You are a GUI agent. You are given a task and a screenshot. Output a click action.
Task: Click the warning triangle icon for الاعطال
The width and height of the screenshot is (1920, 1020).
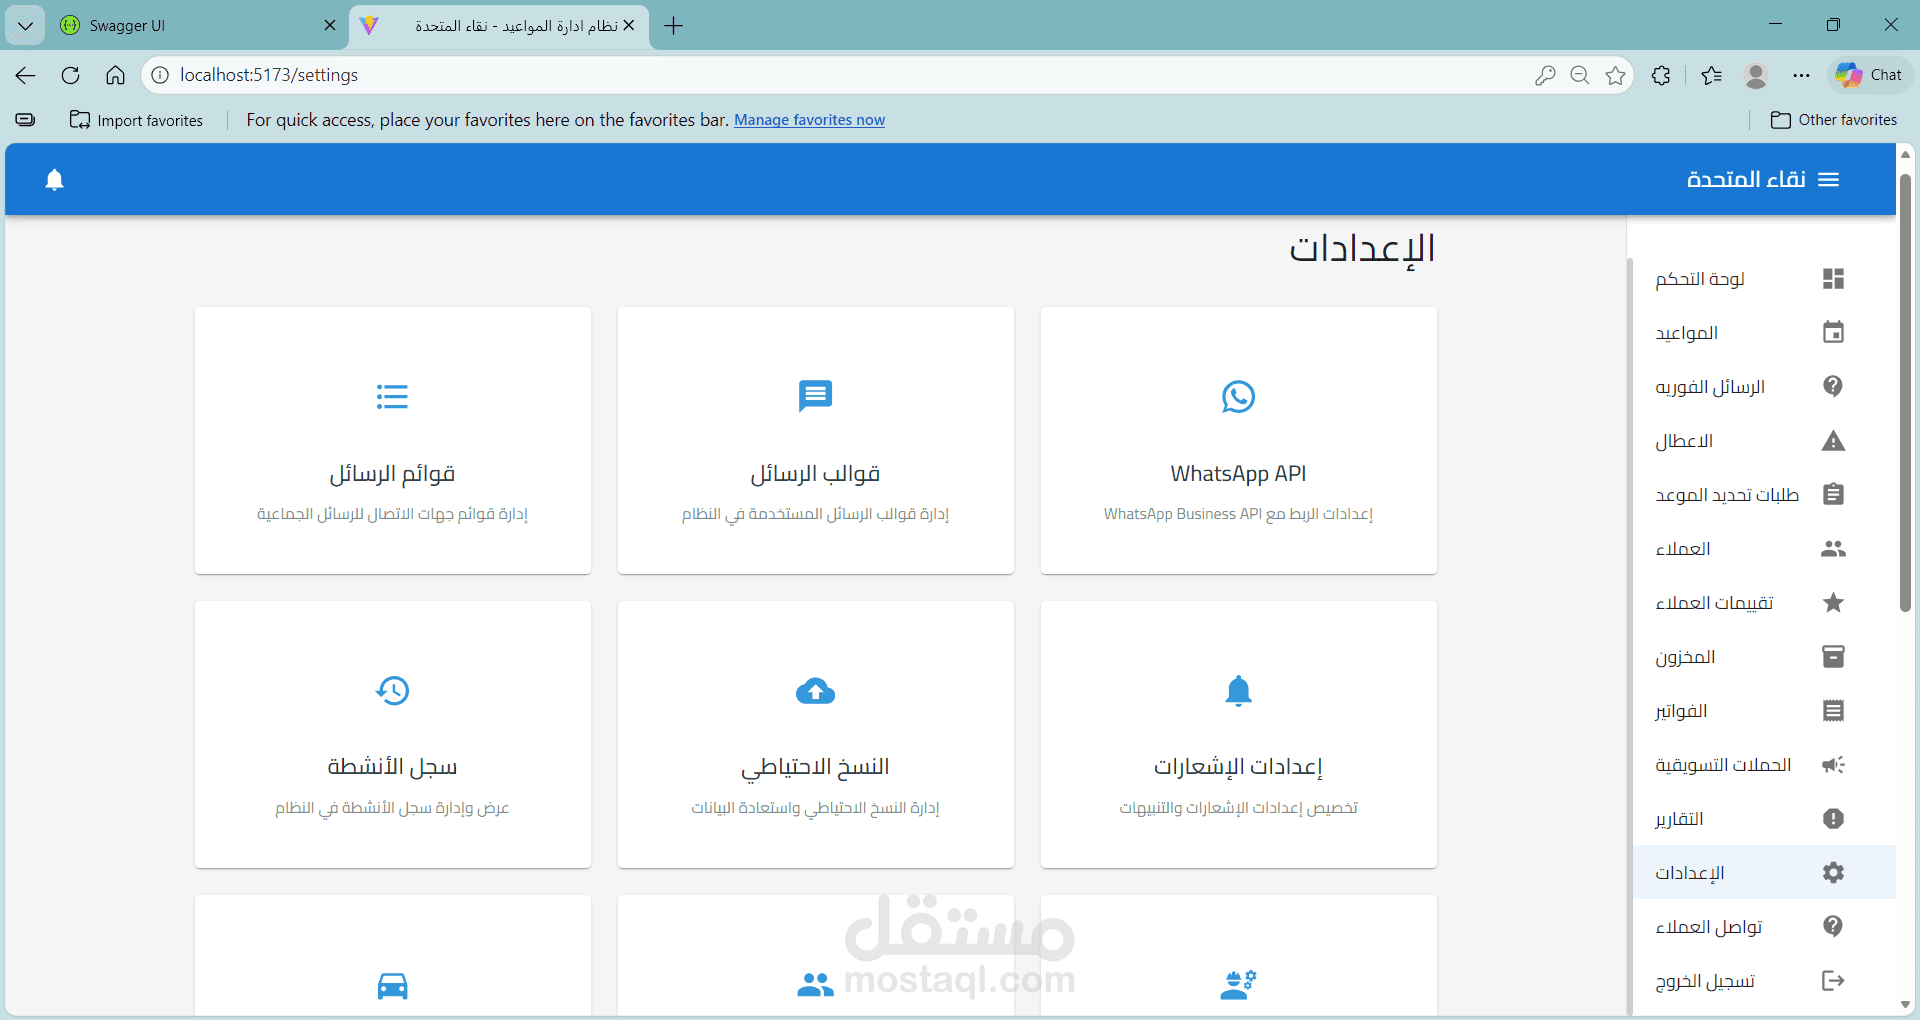1833,441
